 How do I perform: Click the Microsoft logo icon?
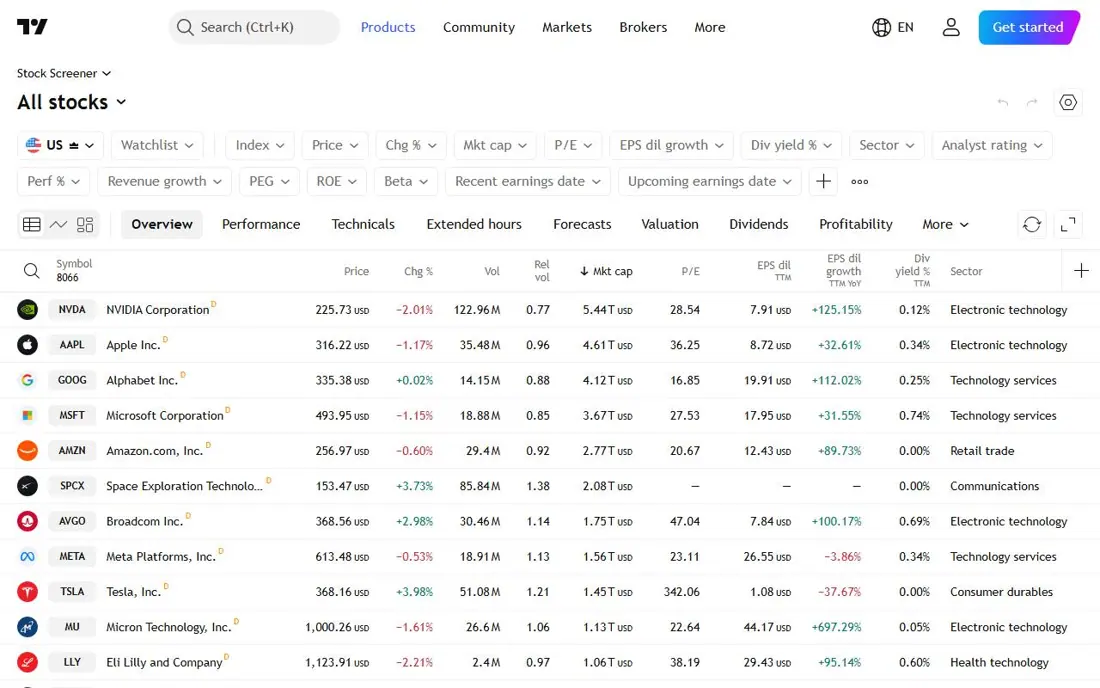(27, 415)
